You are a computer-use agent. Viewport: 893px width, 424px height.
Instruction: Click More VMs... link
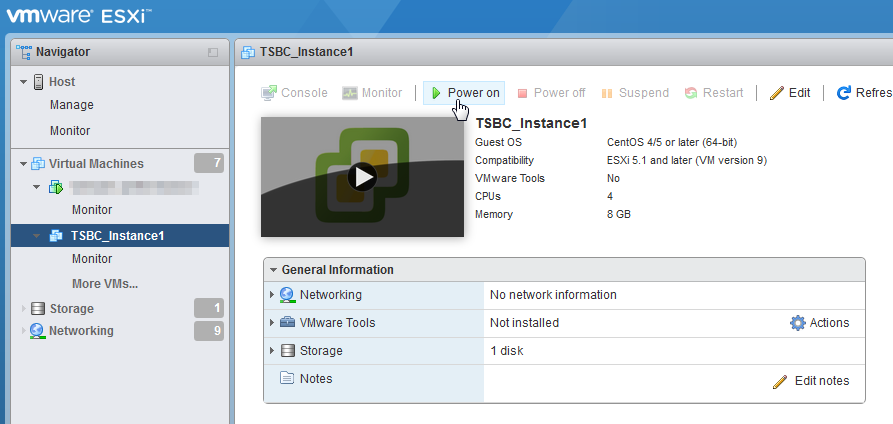point(105,283)
